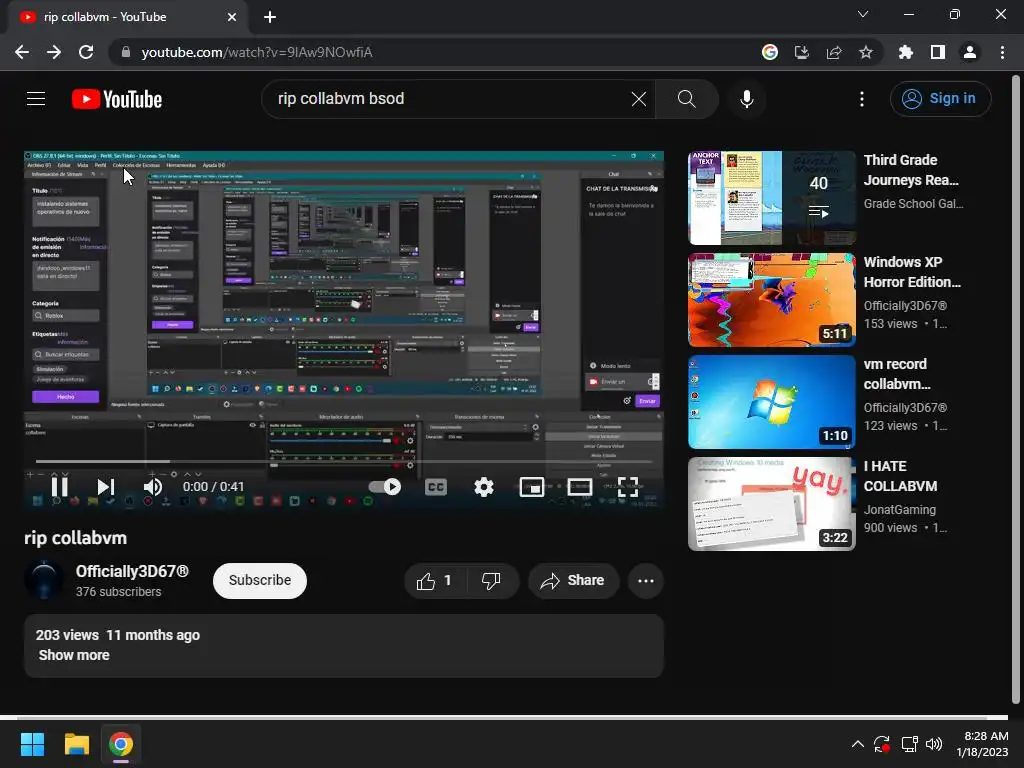Seek on the video progress bar
The width and height of the screenshot is (1024, 768).
pyautogui.click(x=344, y=461)
